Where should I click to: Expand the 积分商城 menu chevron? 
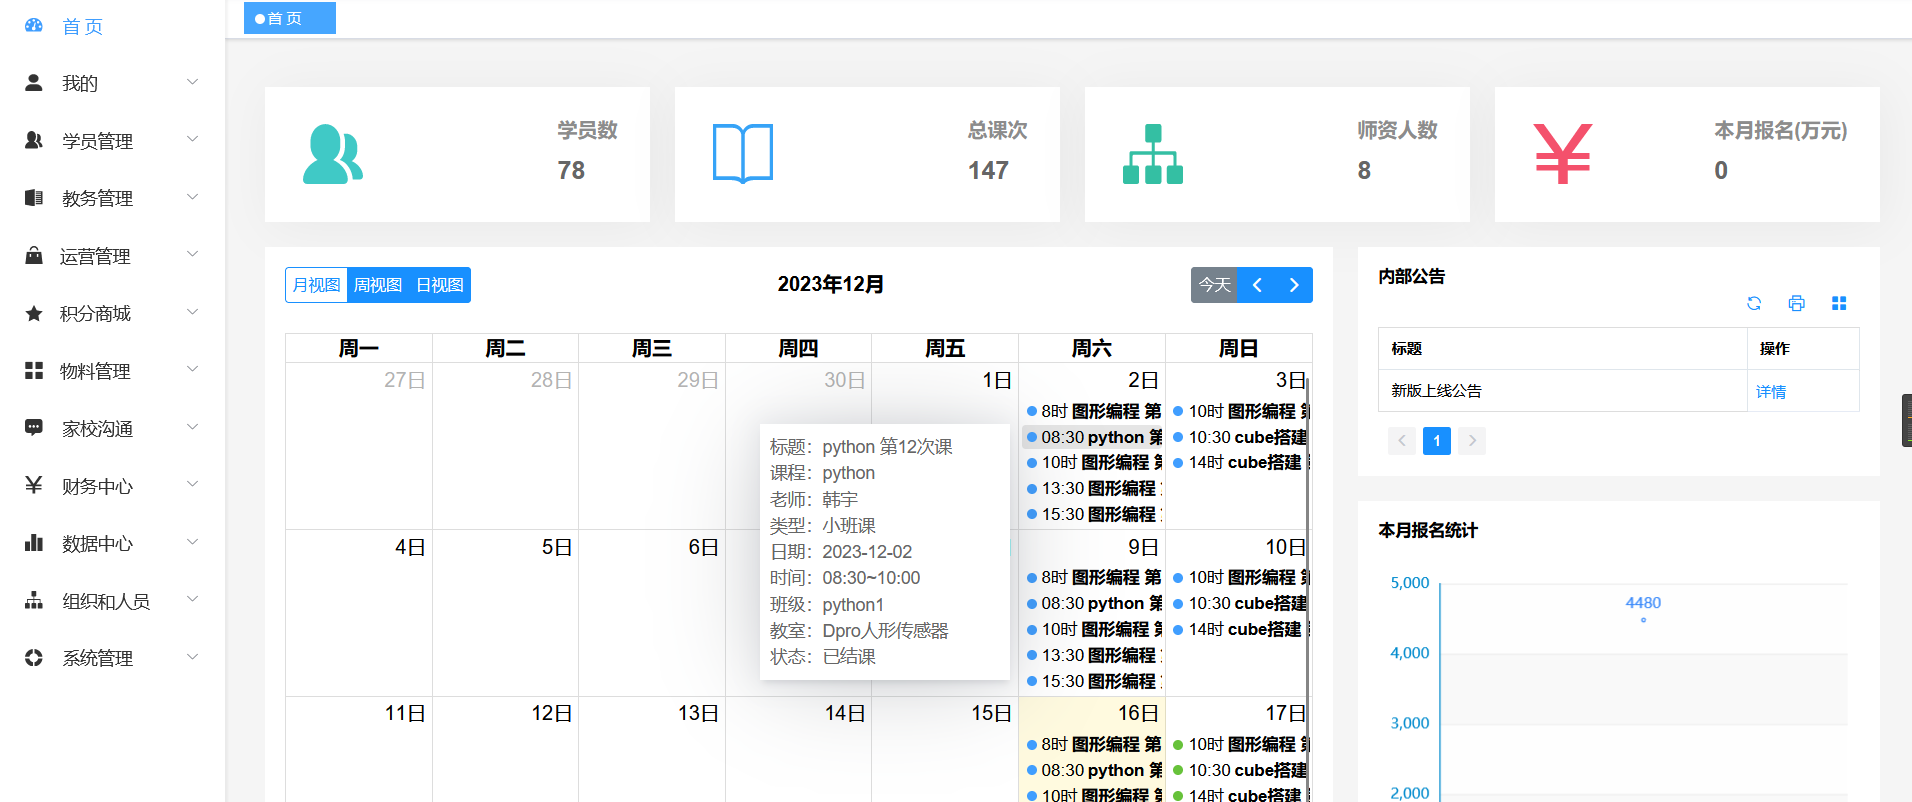(x=193, y=312)
